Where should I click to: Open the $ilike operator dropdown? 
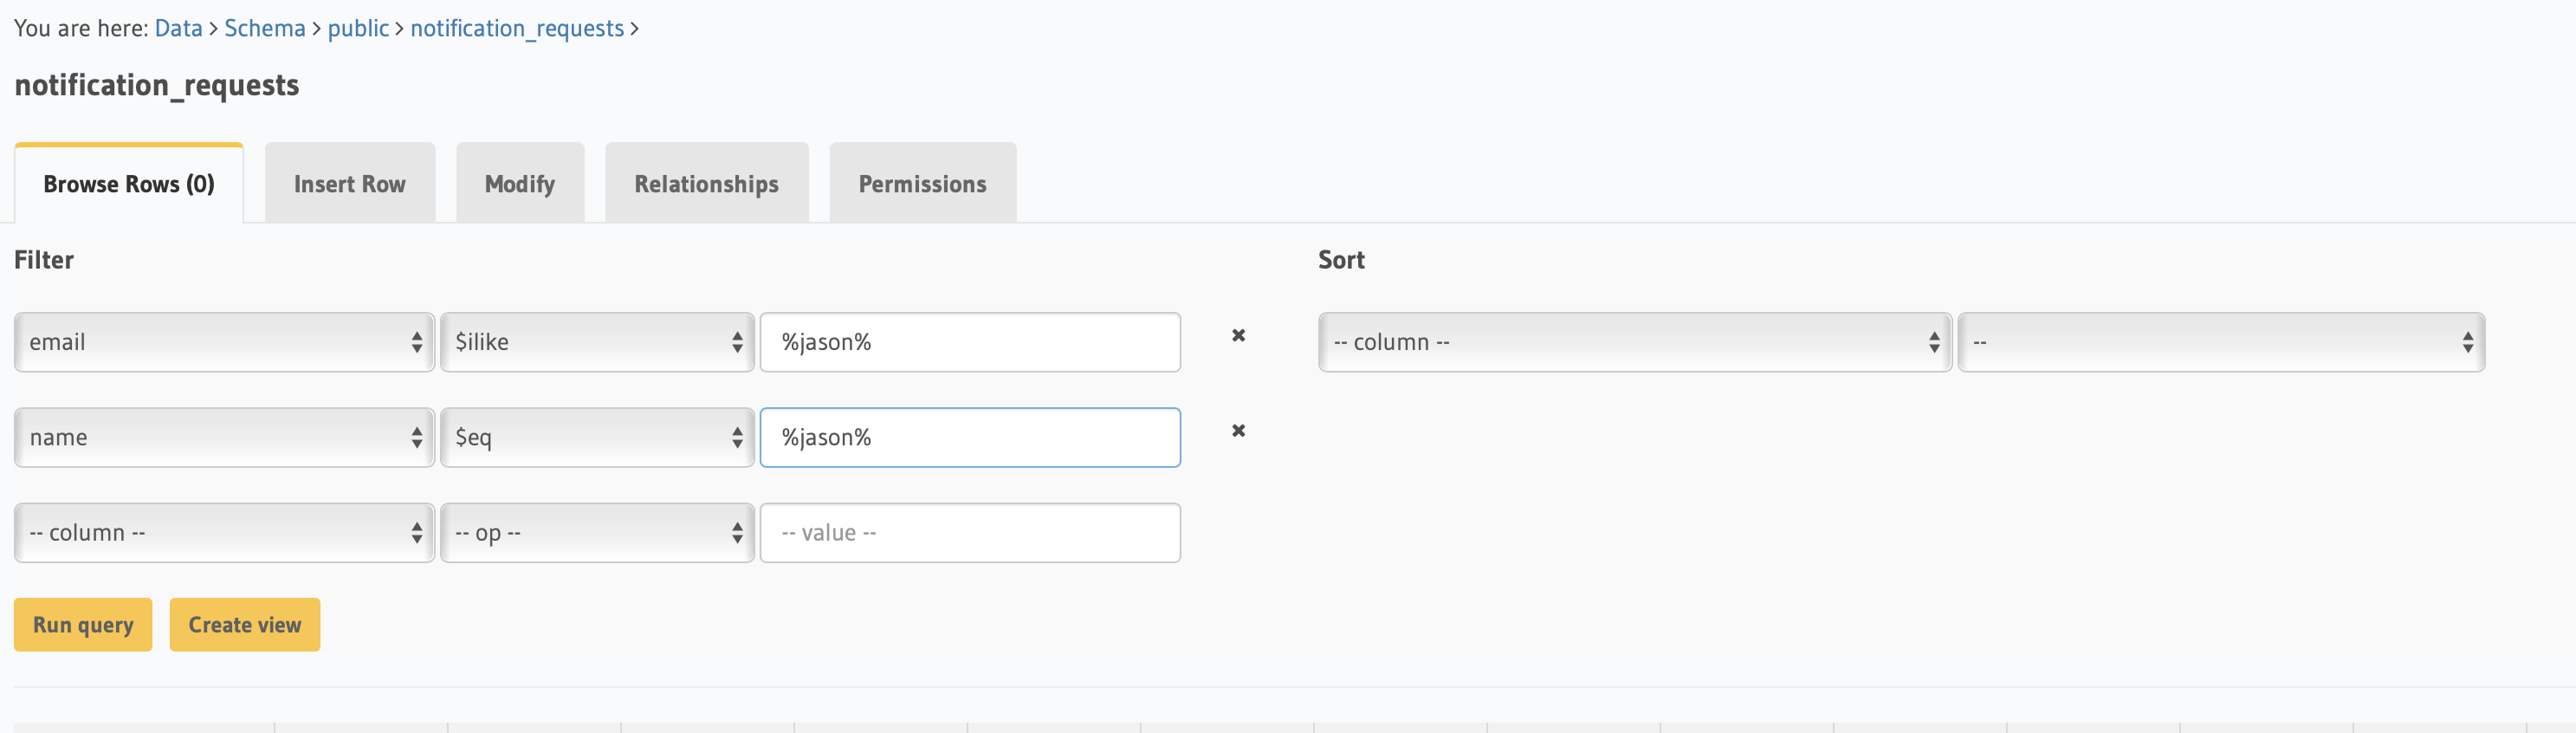coord(597,343)
